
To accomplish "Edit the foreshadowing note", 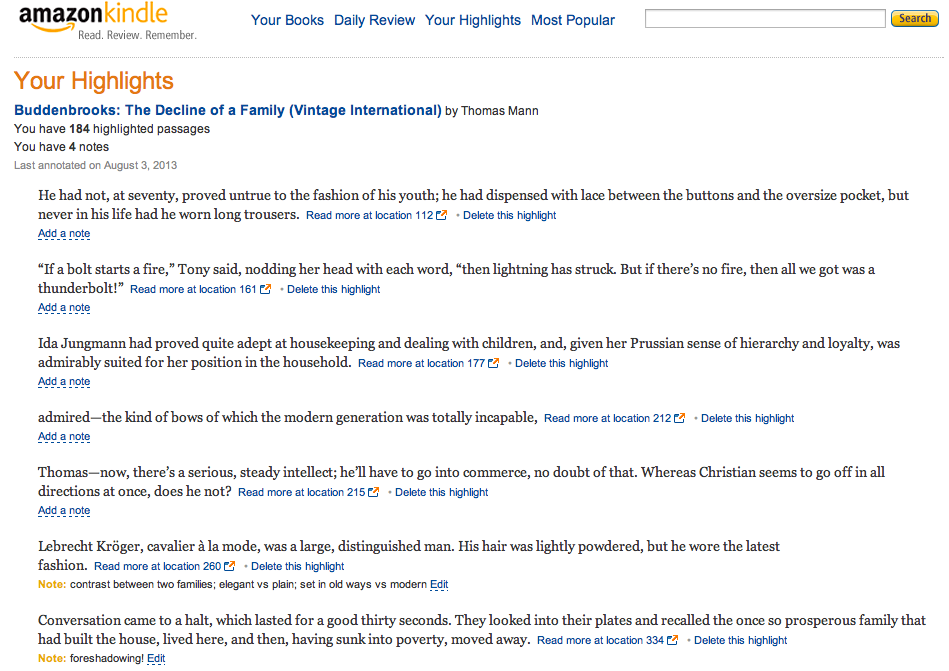I will (x=156, y=659).
